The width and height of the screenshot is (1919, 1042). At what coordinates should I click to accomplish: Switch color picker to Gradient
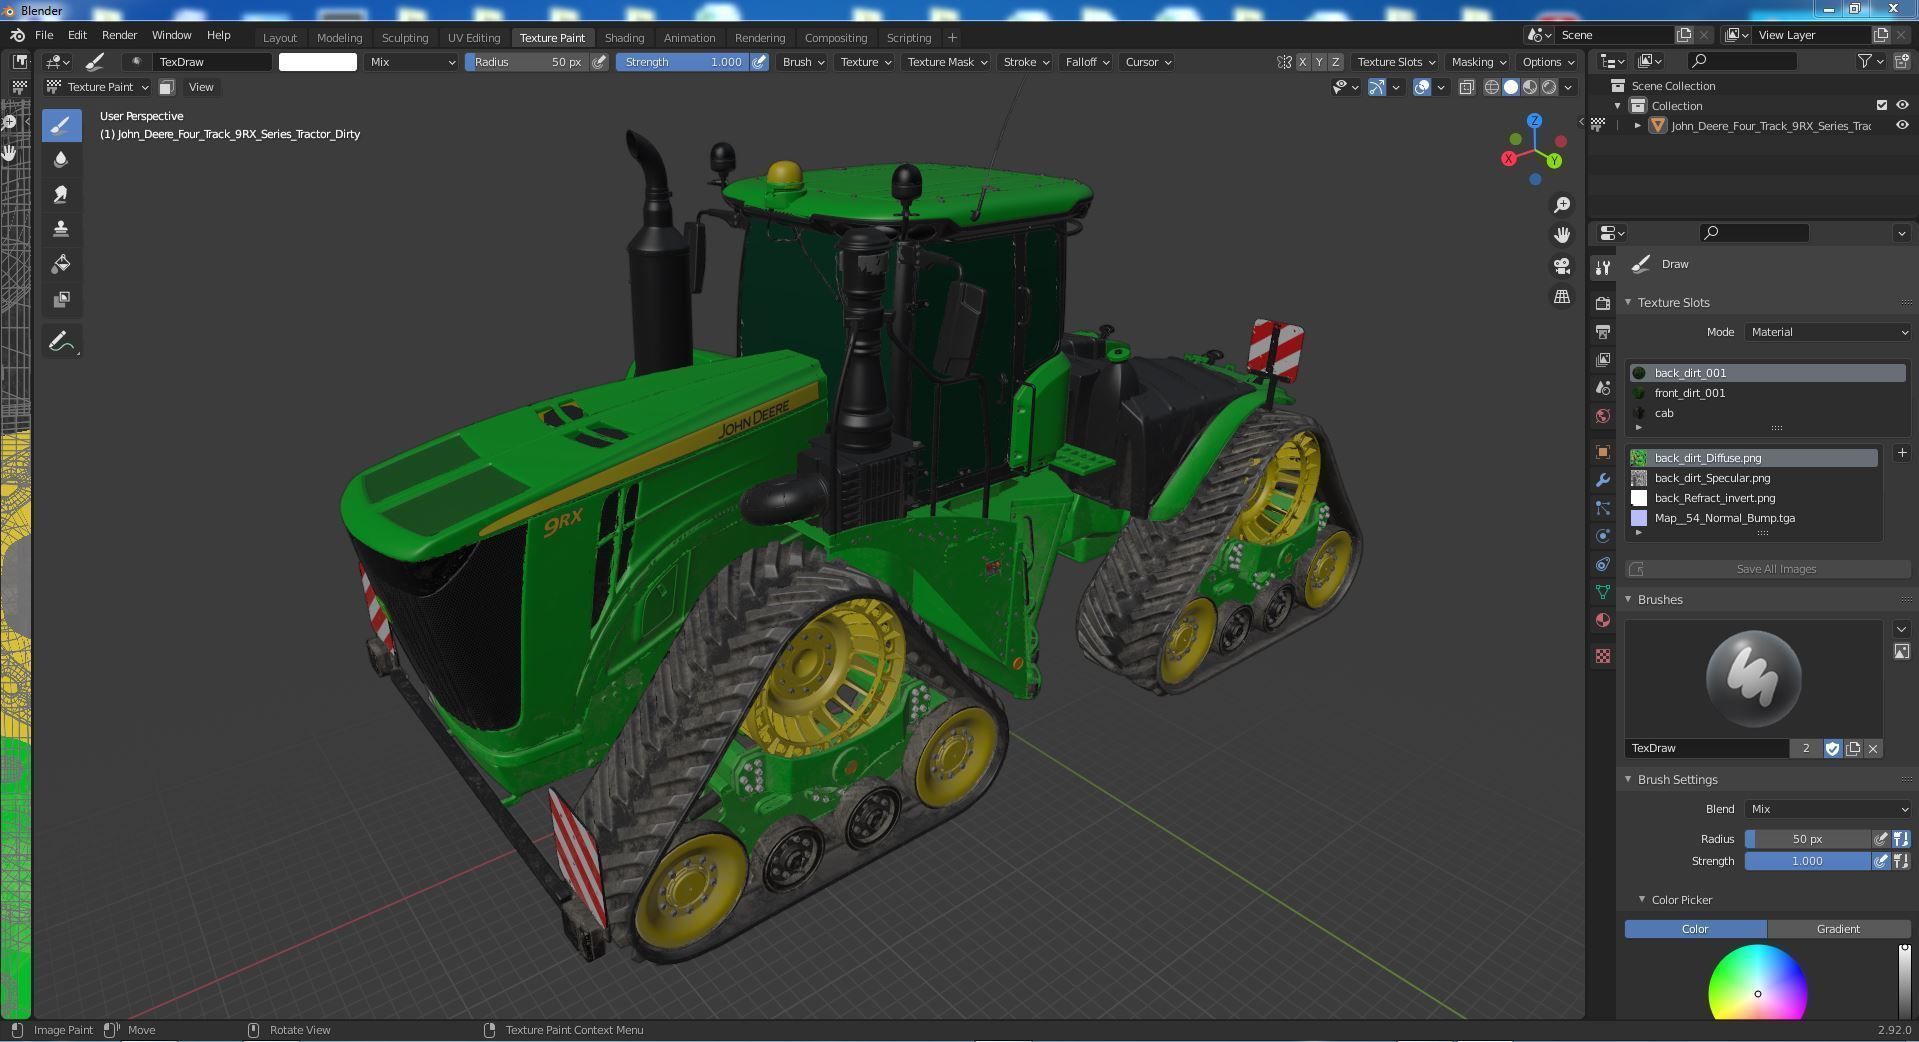point(1838,929)
